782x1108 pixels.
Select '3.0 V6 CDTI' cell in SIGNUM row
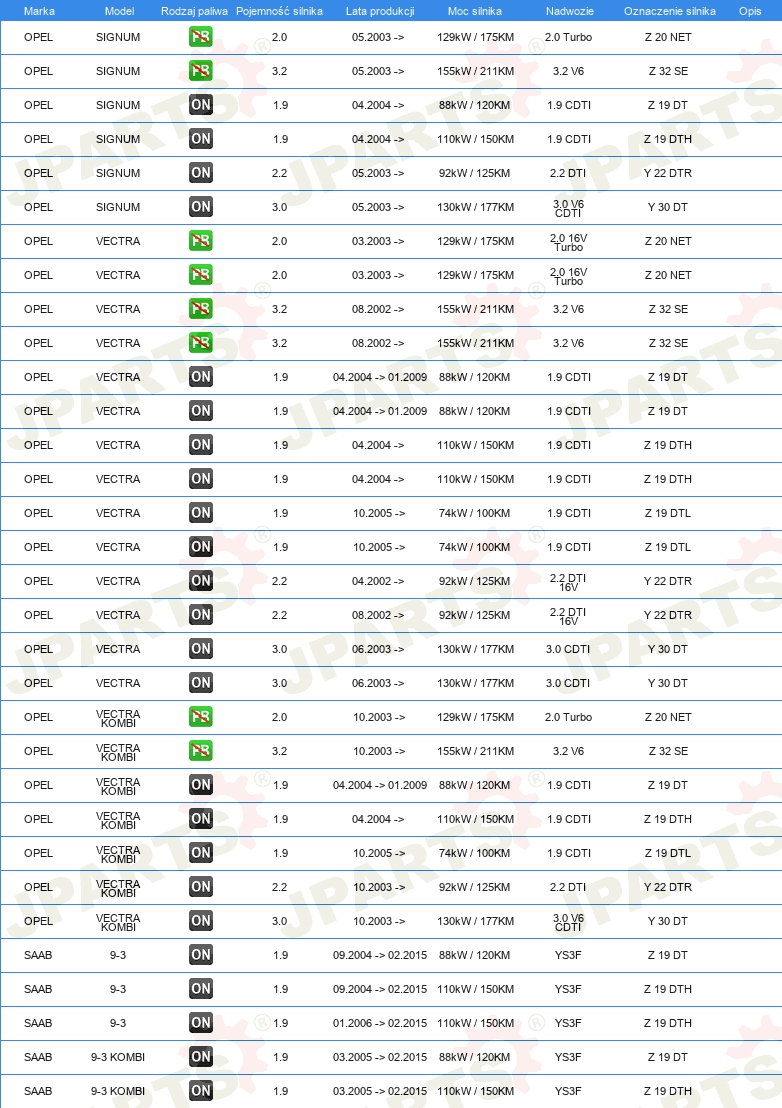[x=569, y=208]
